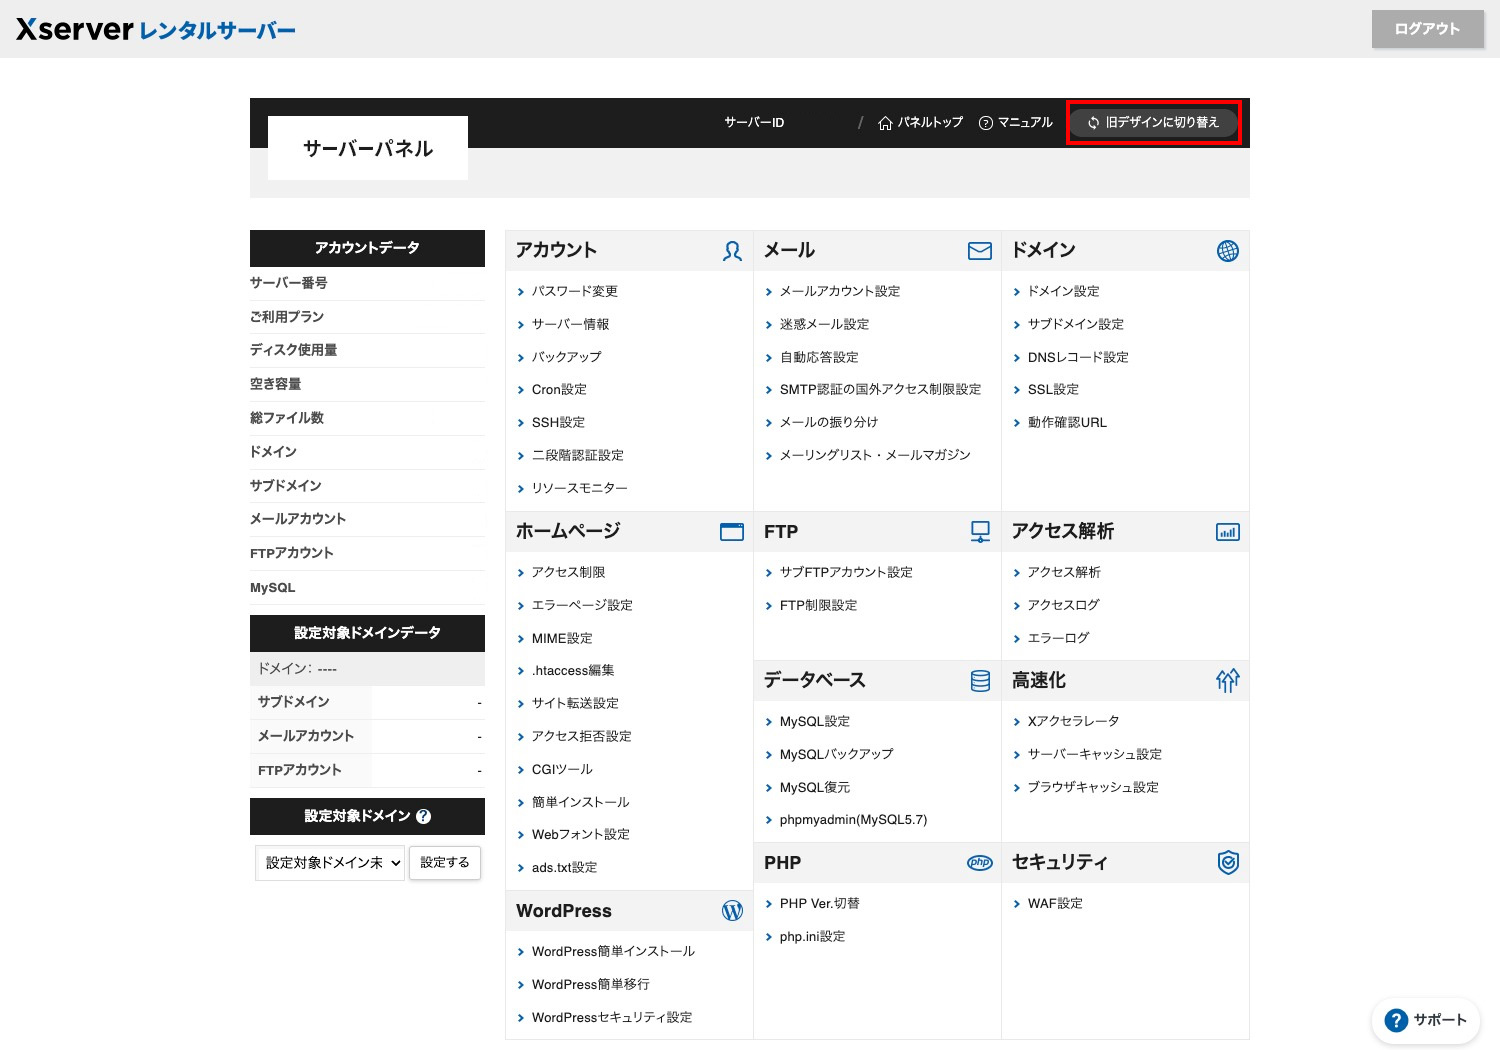1500x1050 pixels.
Task: Open エラーログ
Action: click(1058, 639)
